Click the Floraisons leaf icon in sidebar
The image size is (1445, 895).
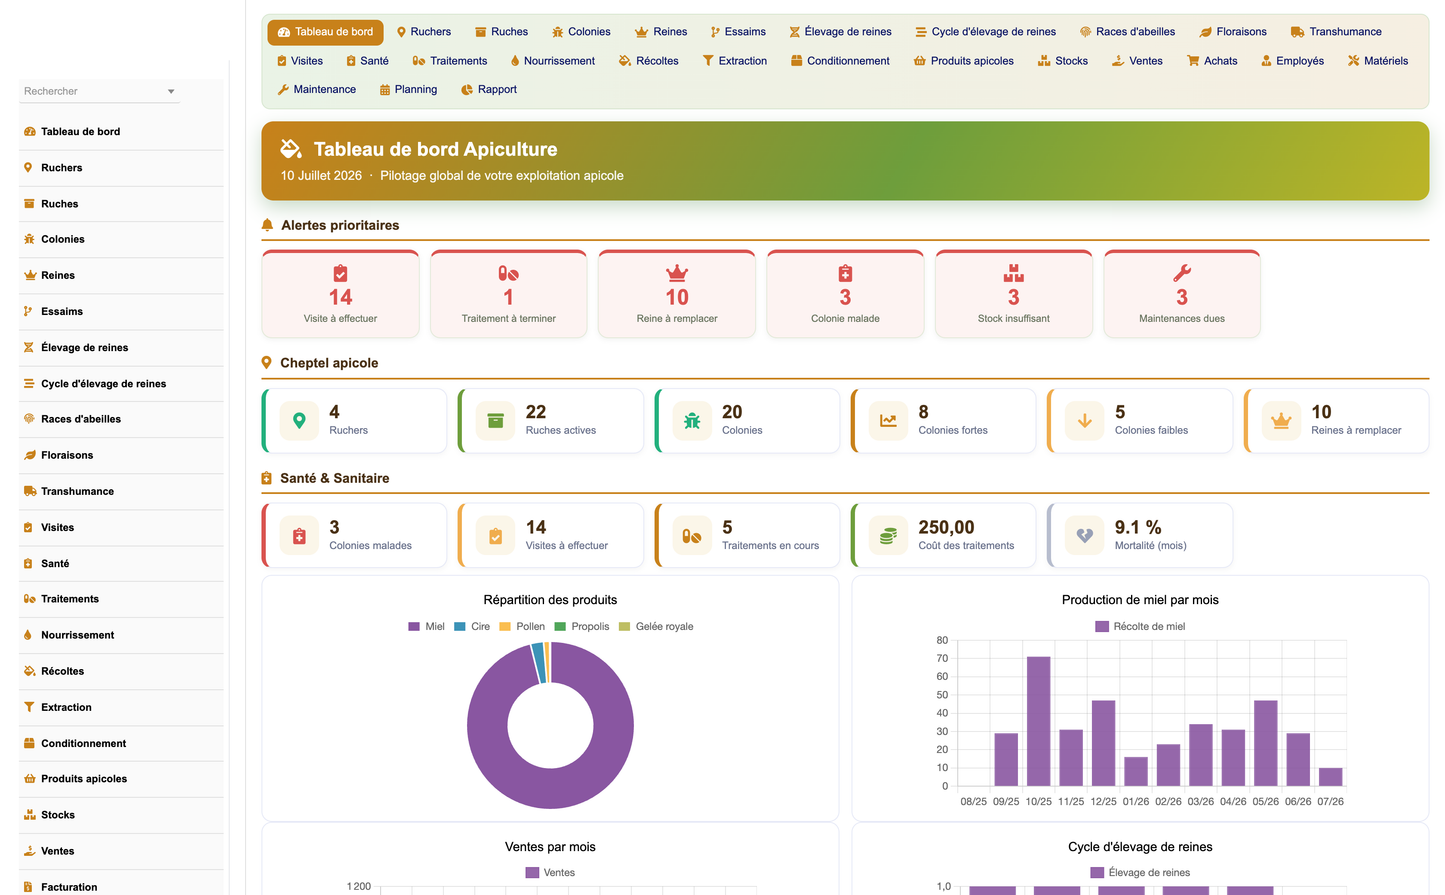click(x=29, y=455)
